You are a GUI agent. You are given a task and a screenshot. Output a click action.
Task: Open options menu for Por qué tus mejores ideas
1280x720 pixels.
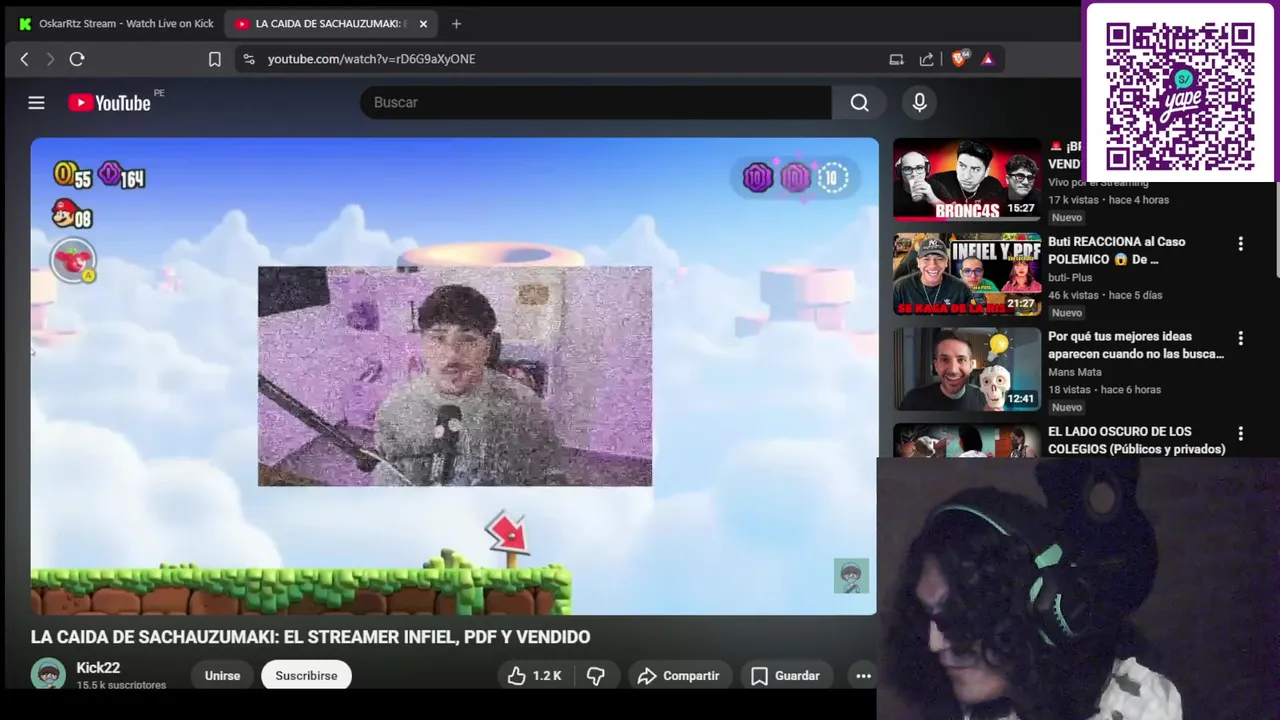pyautogui.click(x=1241, y=338)
